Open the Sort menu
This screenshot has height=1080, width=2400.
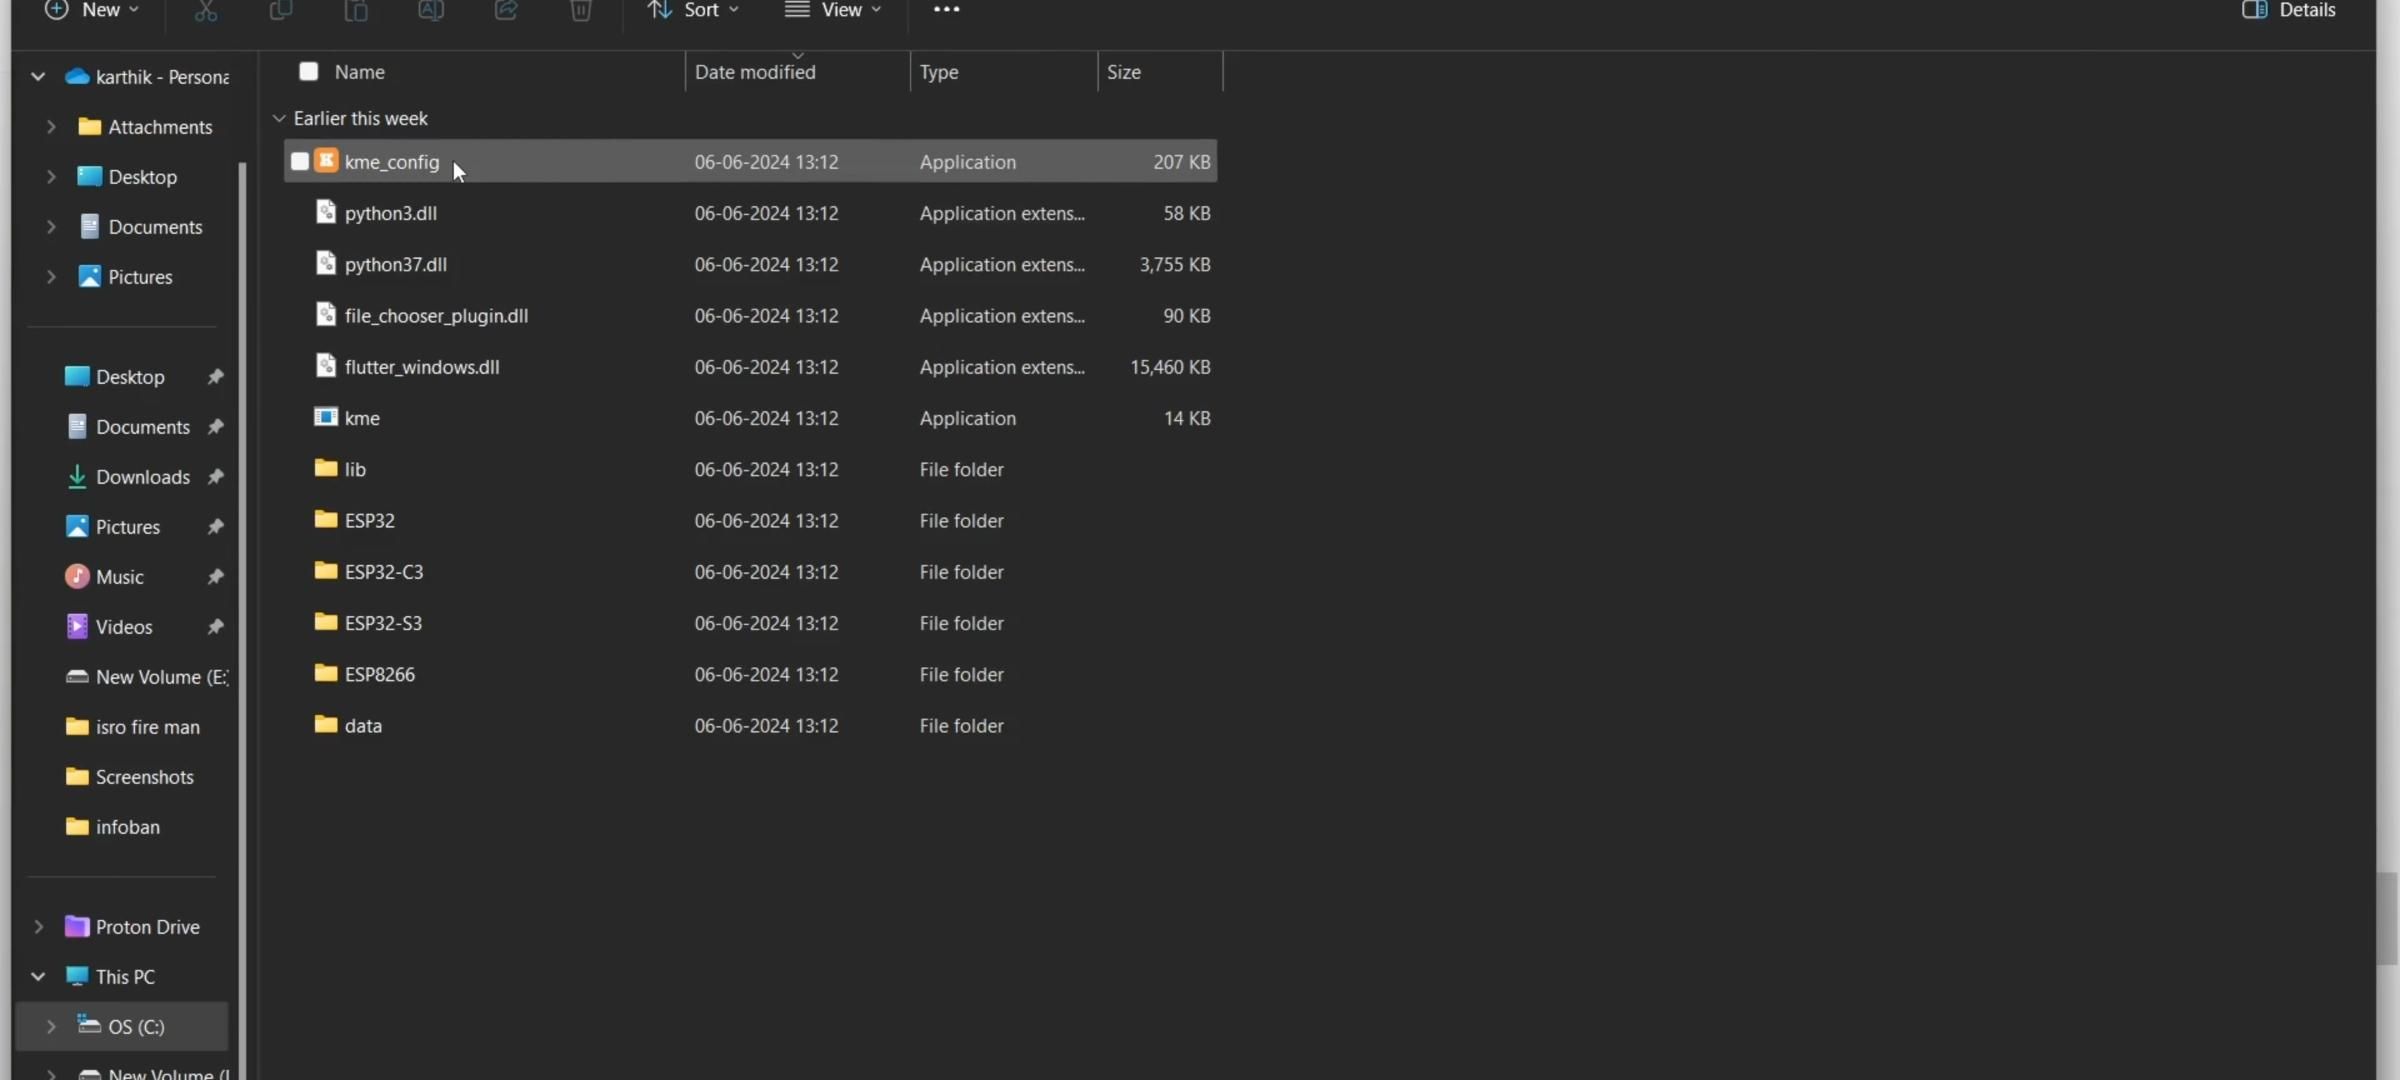[x=692, y=10]
